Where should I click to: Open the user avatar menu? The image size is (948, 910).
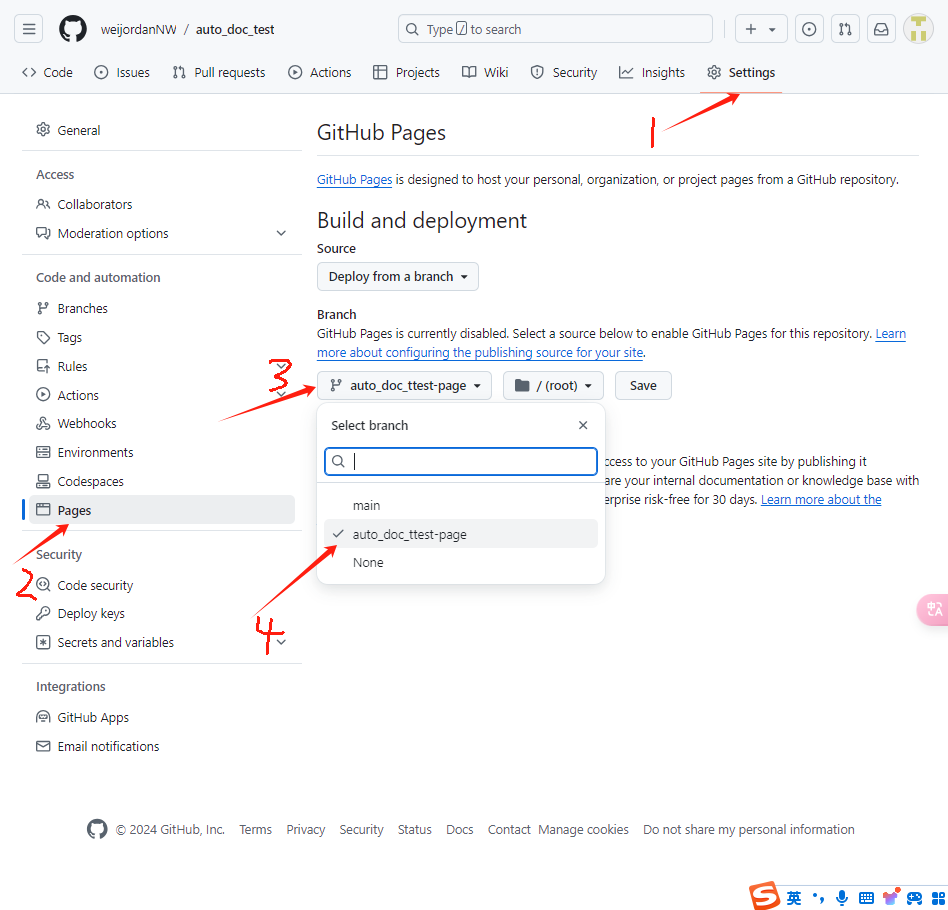[918, 29]
